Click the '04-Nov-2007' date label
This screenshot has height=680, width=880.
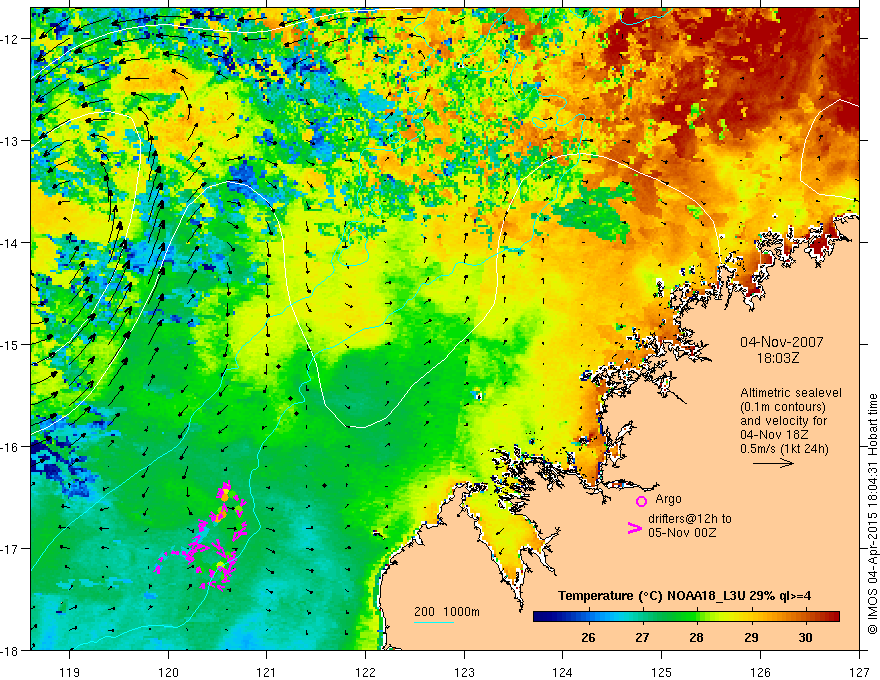(x=782, y=342)
